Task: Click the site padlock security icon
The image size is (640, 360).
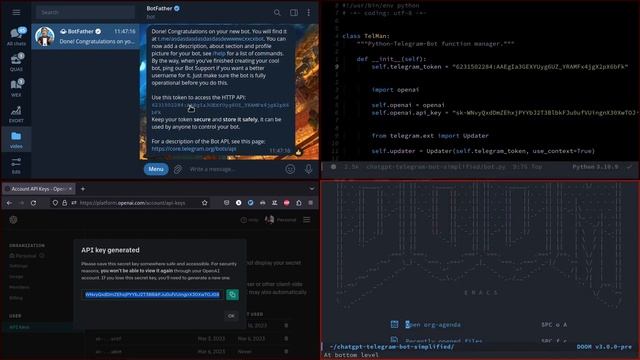Action: tap(64, 203)
